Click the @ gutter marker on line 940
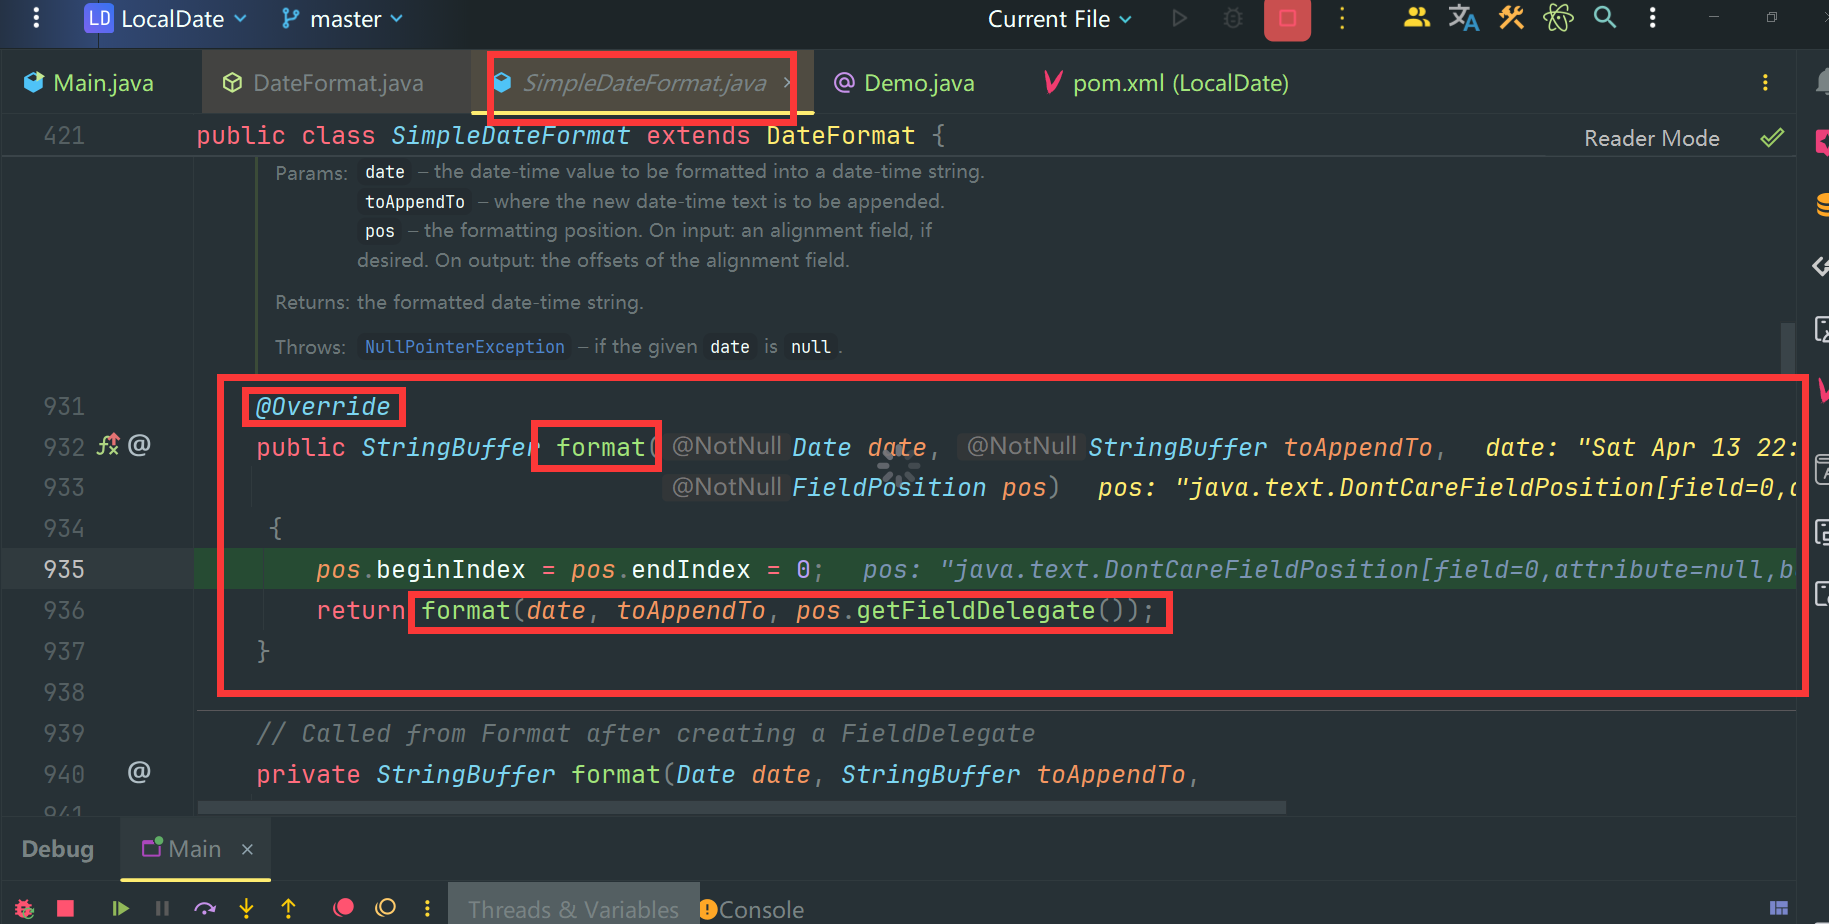1829x924 pixels. [139, 772]
